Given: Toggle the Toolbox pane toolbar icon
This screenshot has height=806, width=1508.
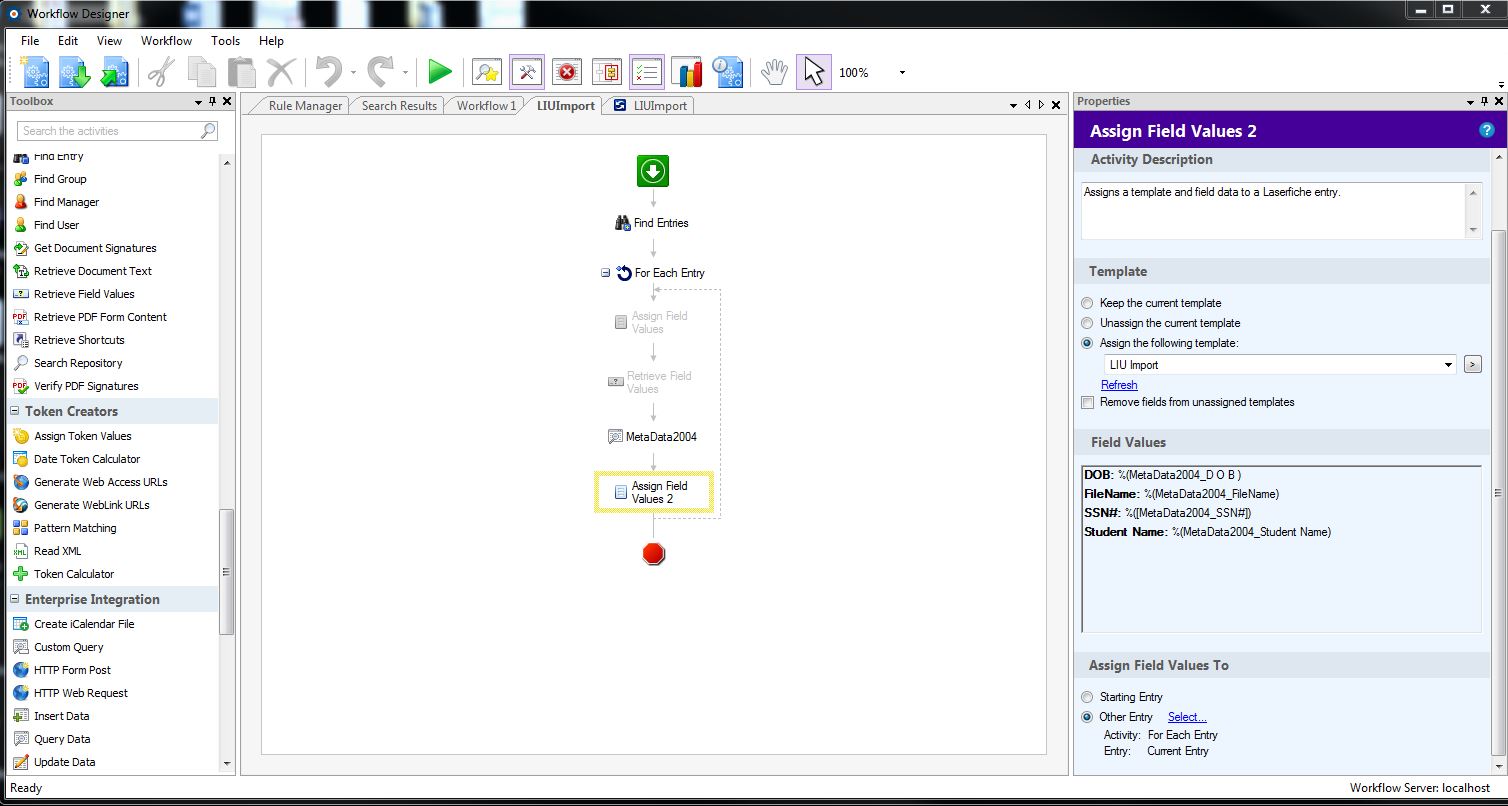Looking at the screenshot, I should tap(527, 72).
